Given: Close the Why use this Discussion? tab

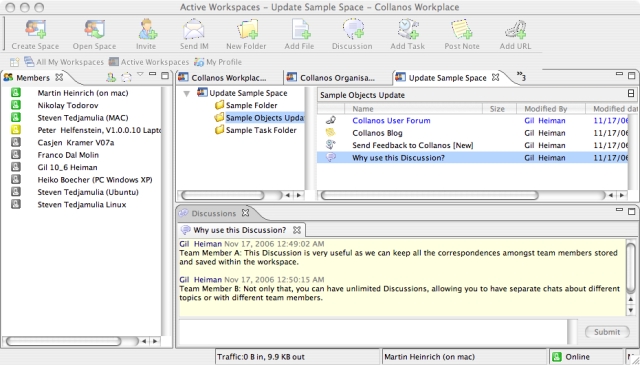Looking at the screenshot, I should coord(297,230).
